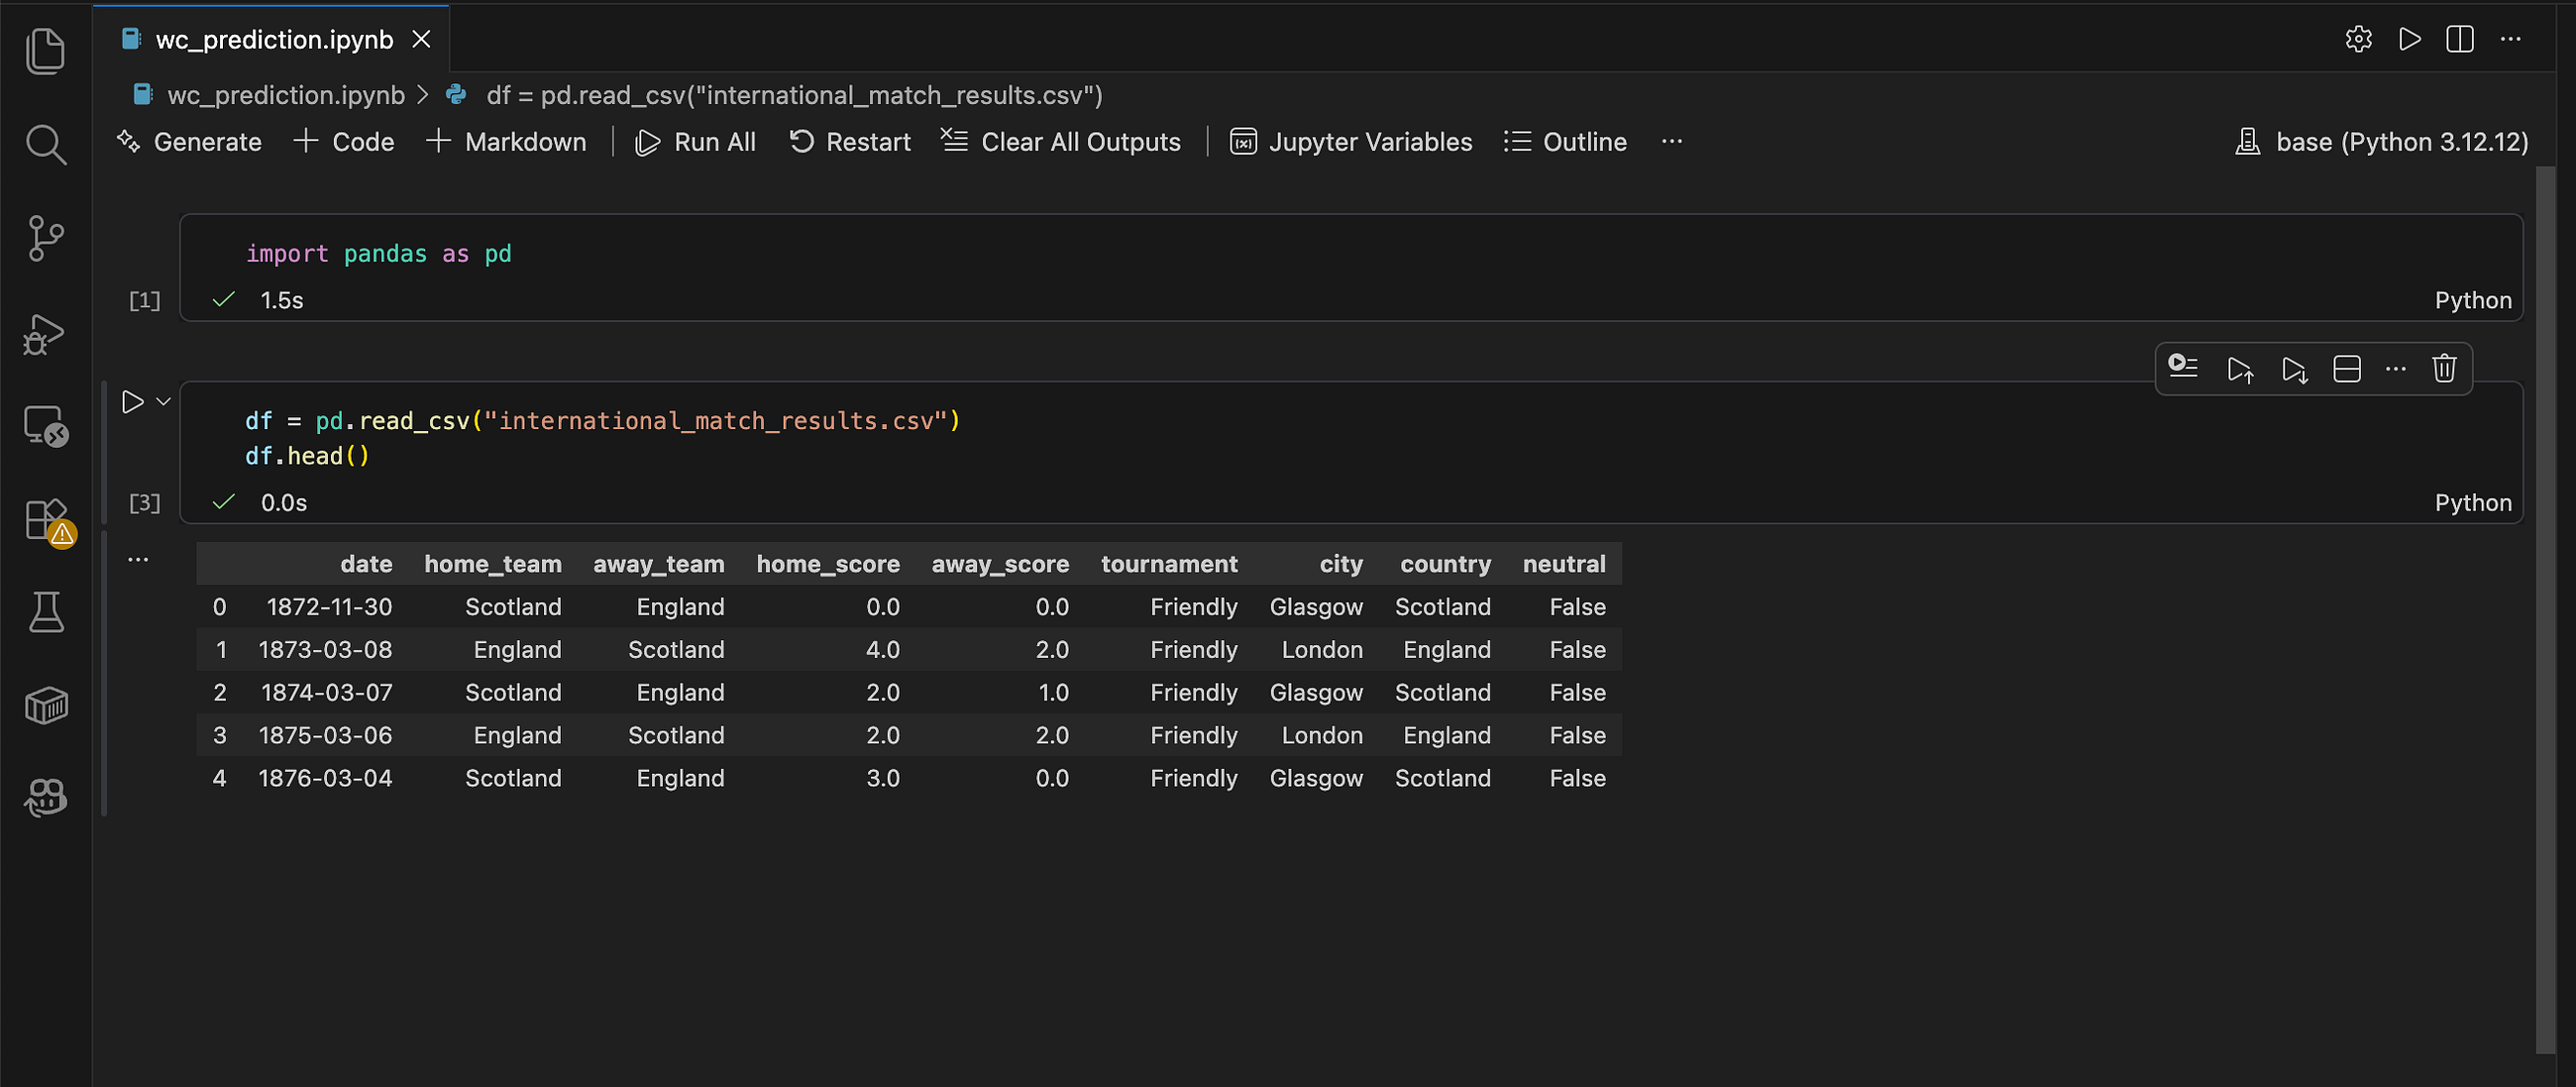Add a new Markdown cell
The width and height of the screenshot is (2576, 1087).
[506, 142]
